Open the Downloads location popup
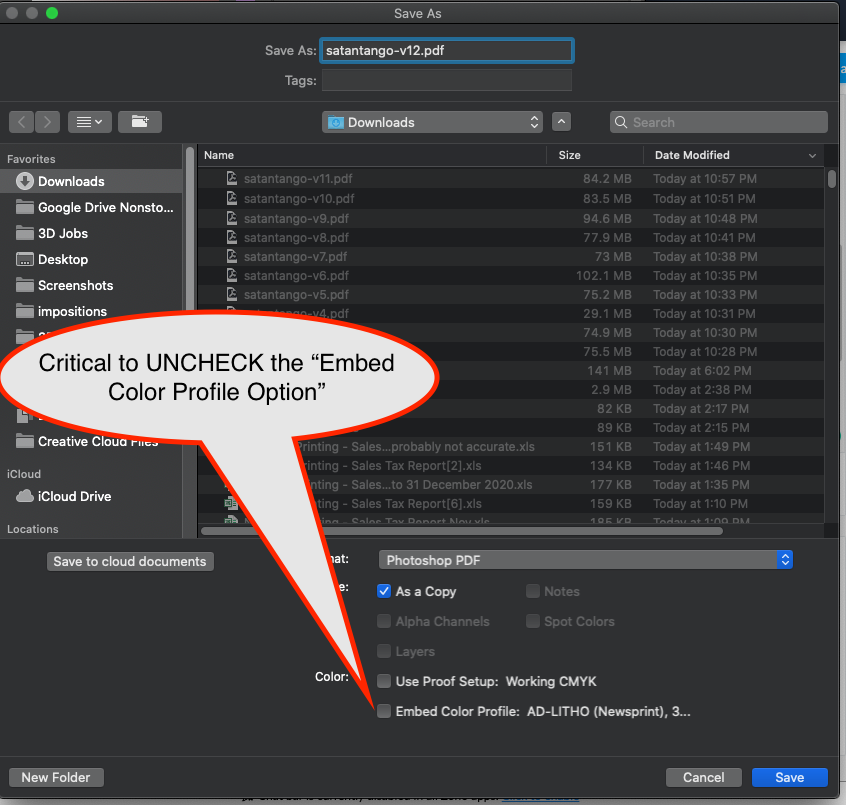Viewport: 846px width, 805px height. pyautogui.click(x=432, y=122)
